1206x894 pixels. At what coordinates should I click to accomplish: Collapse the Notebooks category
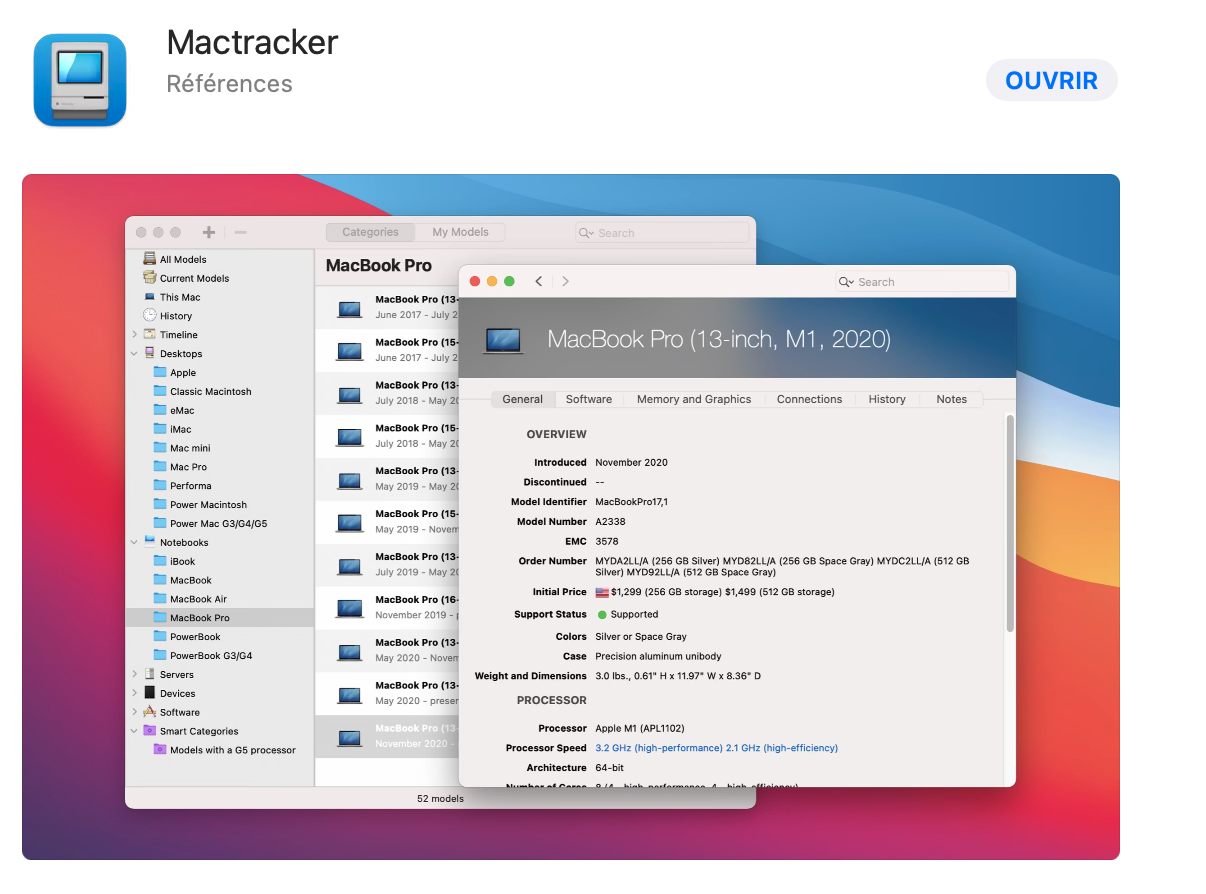135,542
